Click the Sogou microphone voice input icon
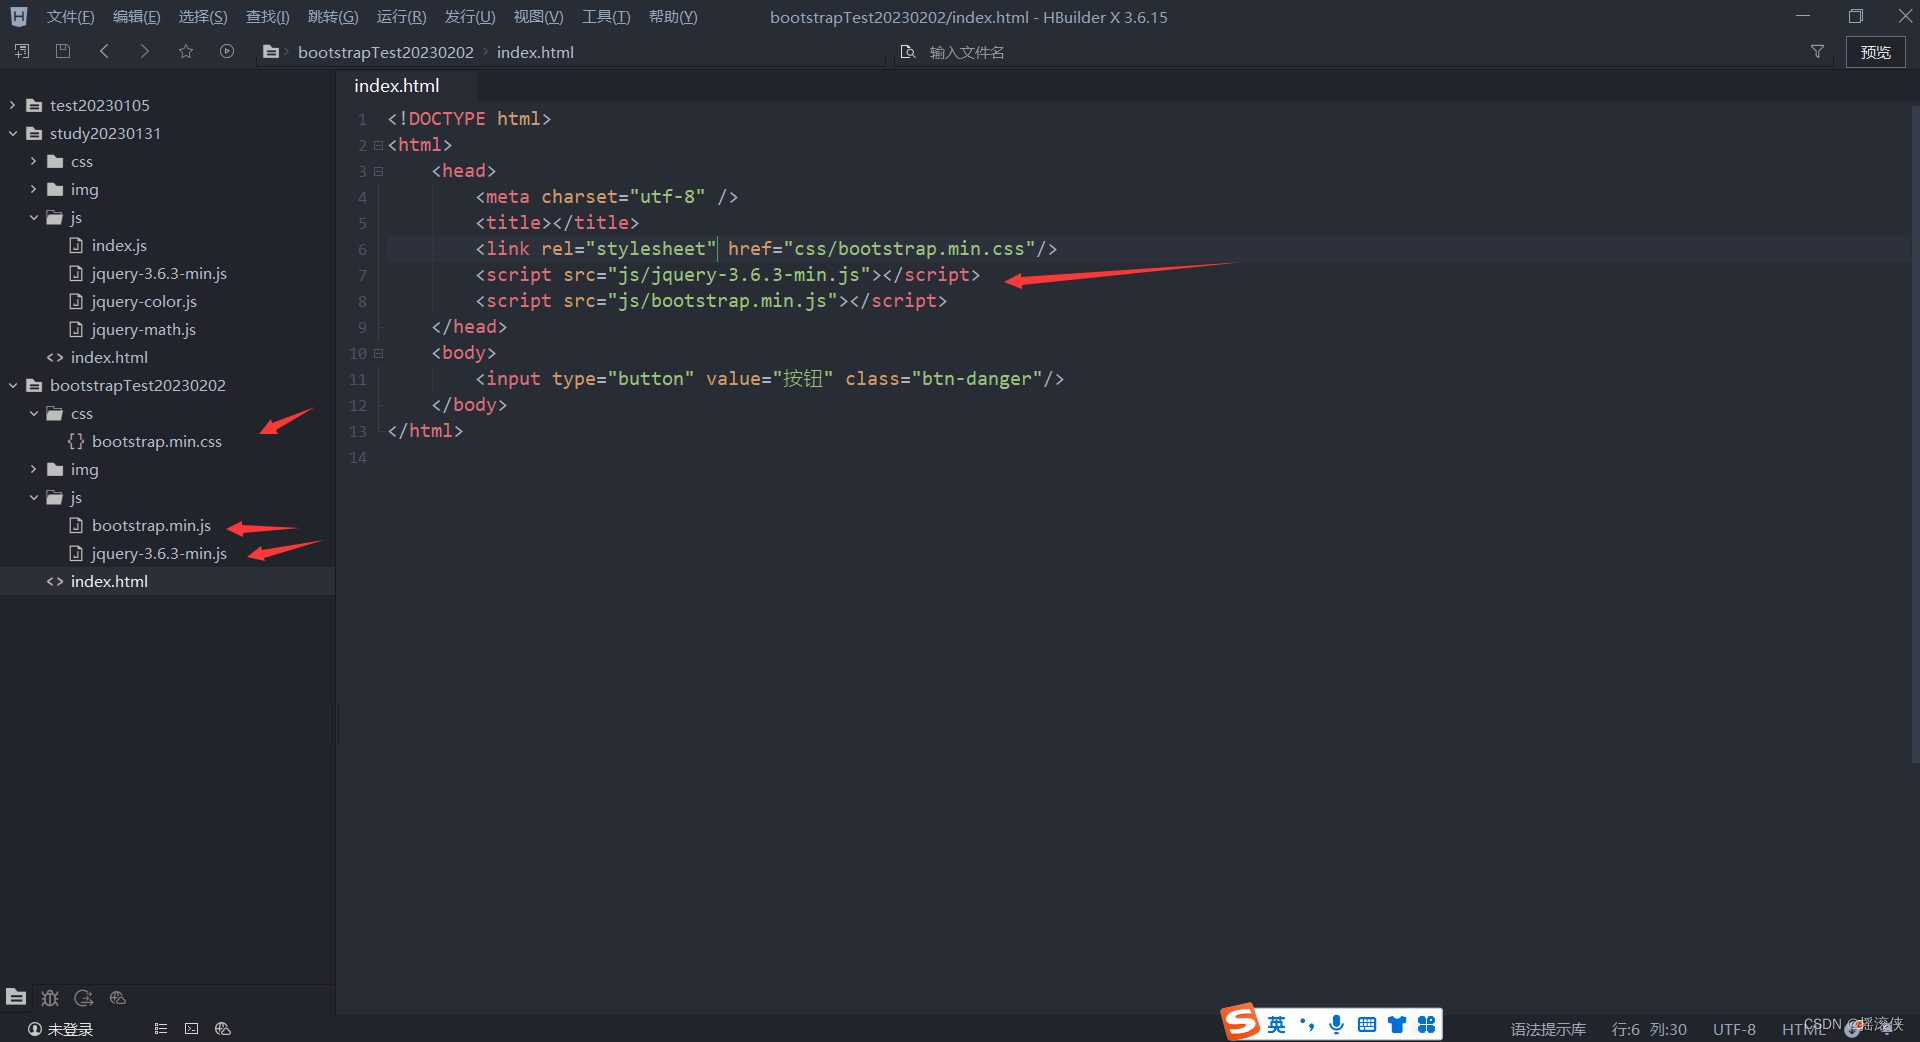 coord(1337,1024)
